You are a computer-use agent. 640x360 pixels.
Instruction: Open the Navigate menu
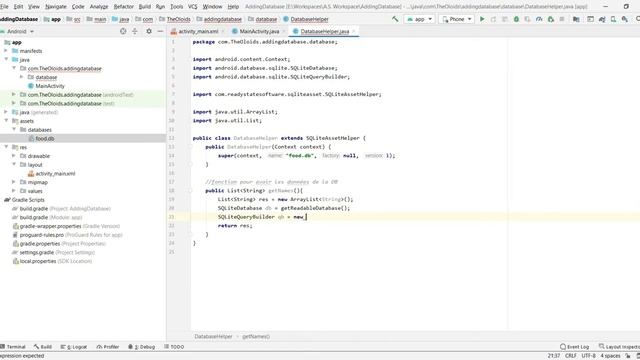[56, 7]
